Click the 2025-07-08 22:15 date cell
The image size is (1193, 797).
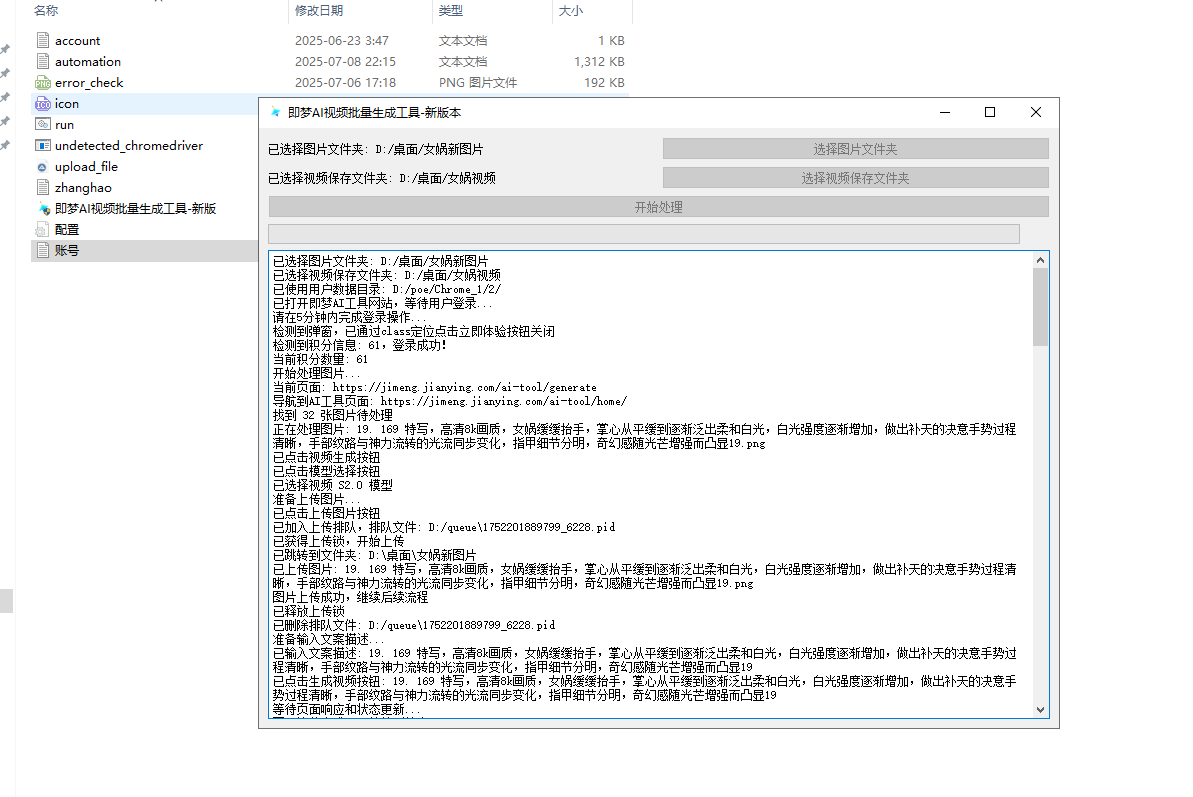(345, 62)
